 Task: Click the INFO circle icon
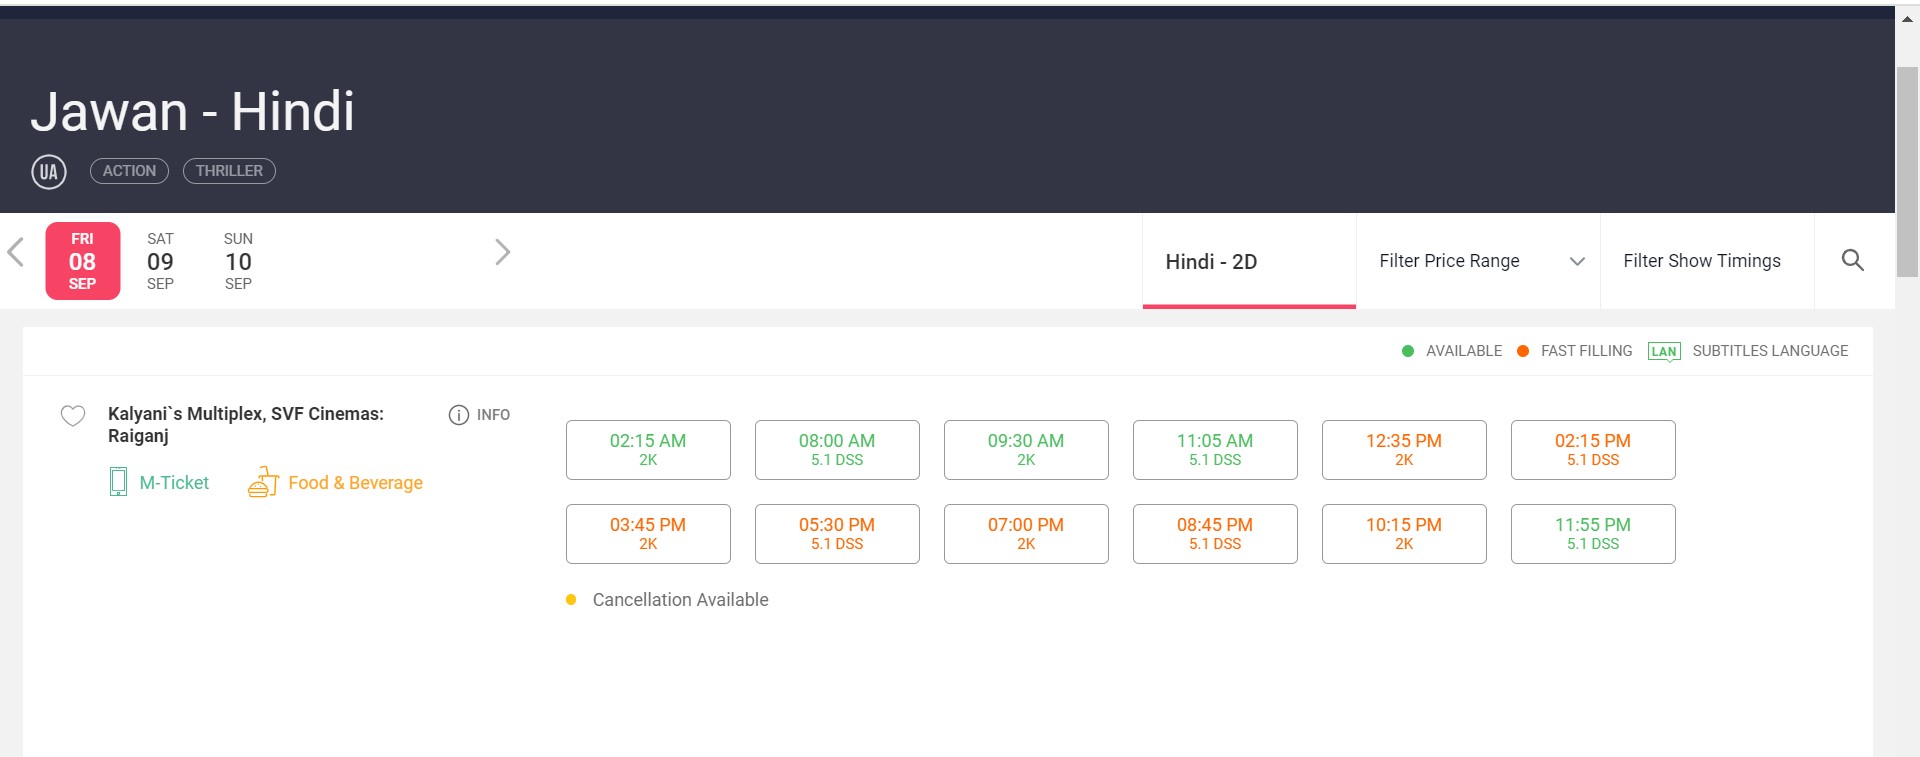[459, 415]
